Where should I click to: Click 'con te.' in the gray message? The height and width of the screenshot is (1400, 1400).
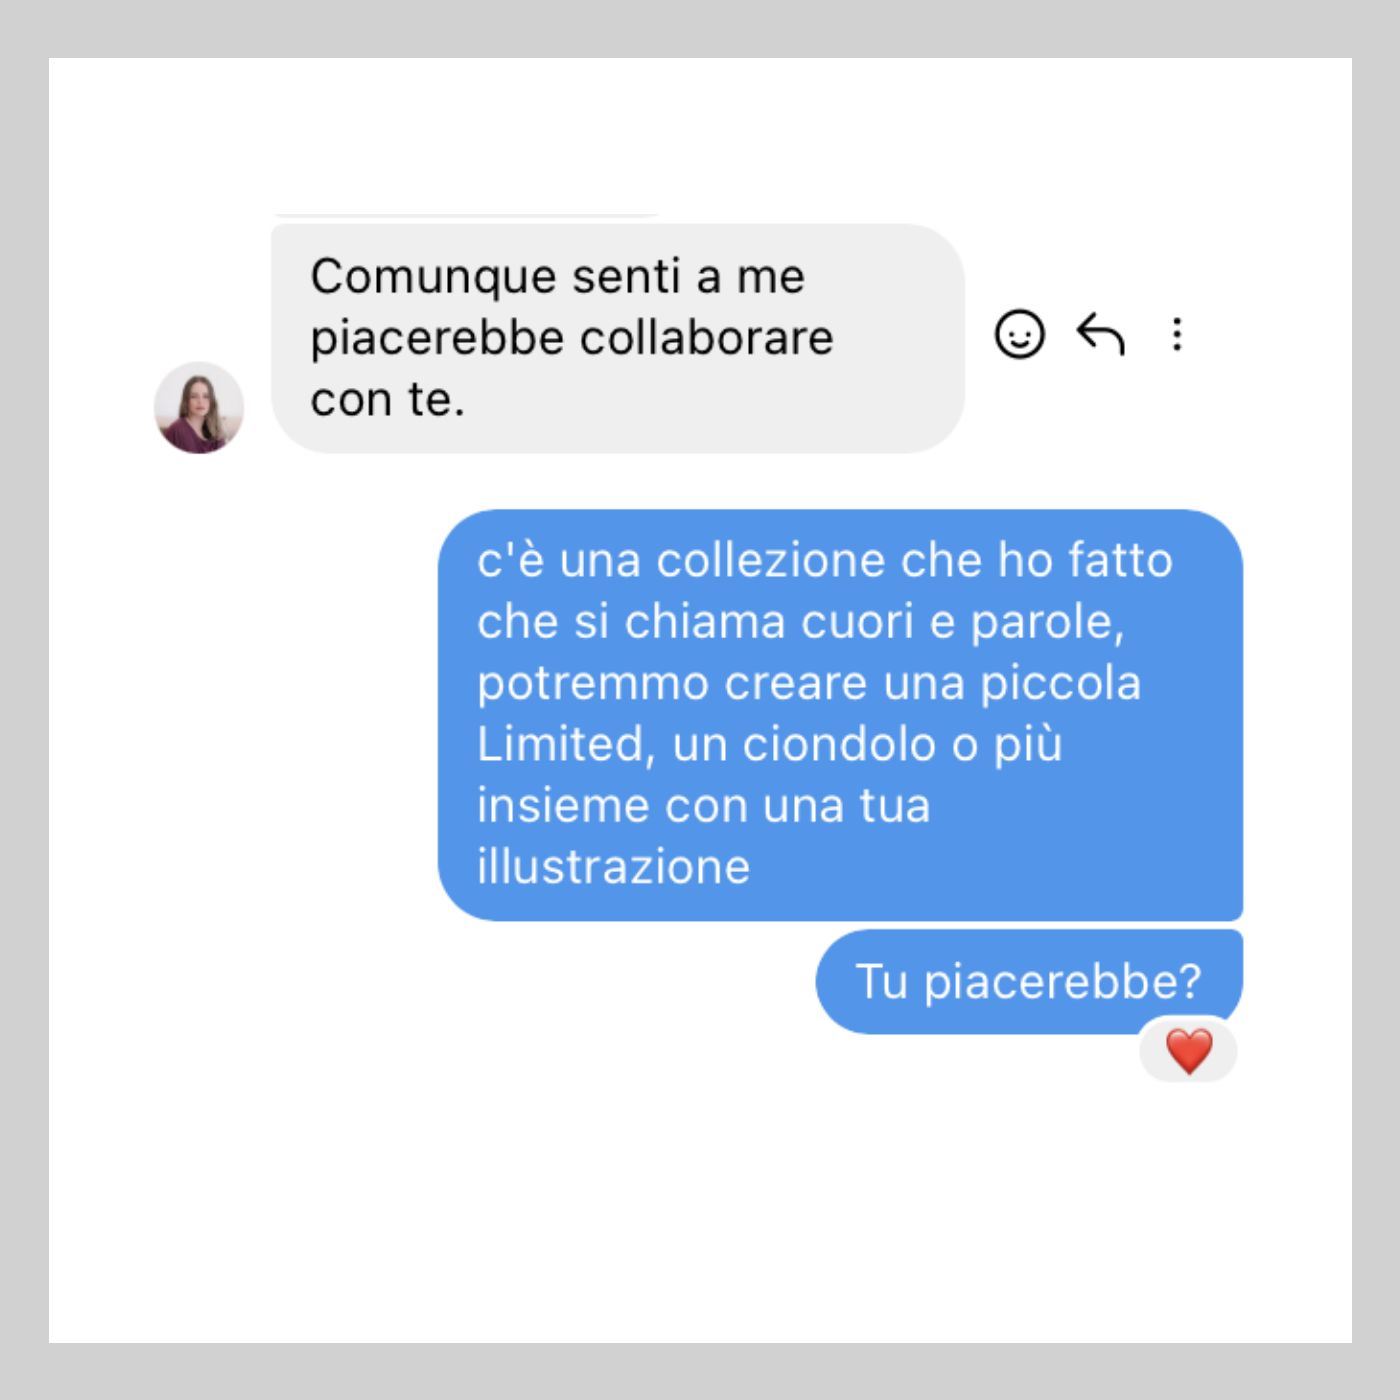387,399
